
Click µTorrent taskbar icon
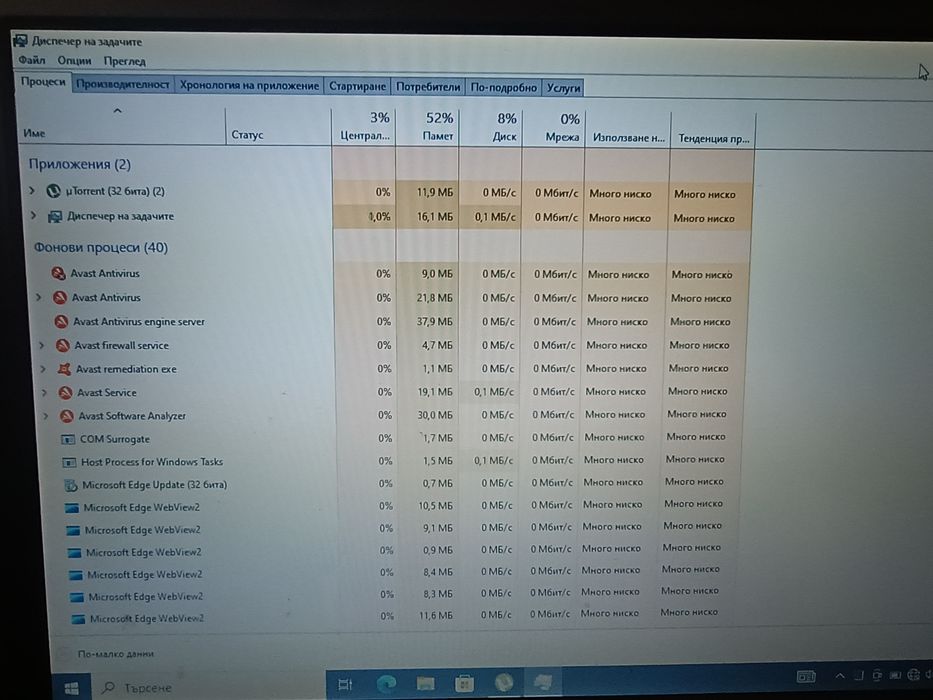point(504,682)
